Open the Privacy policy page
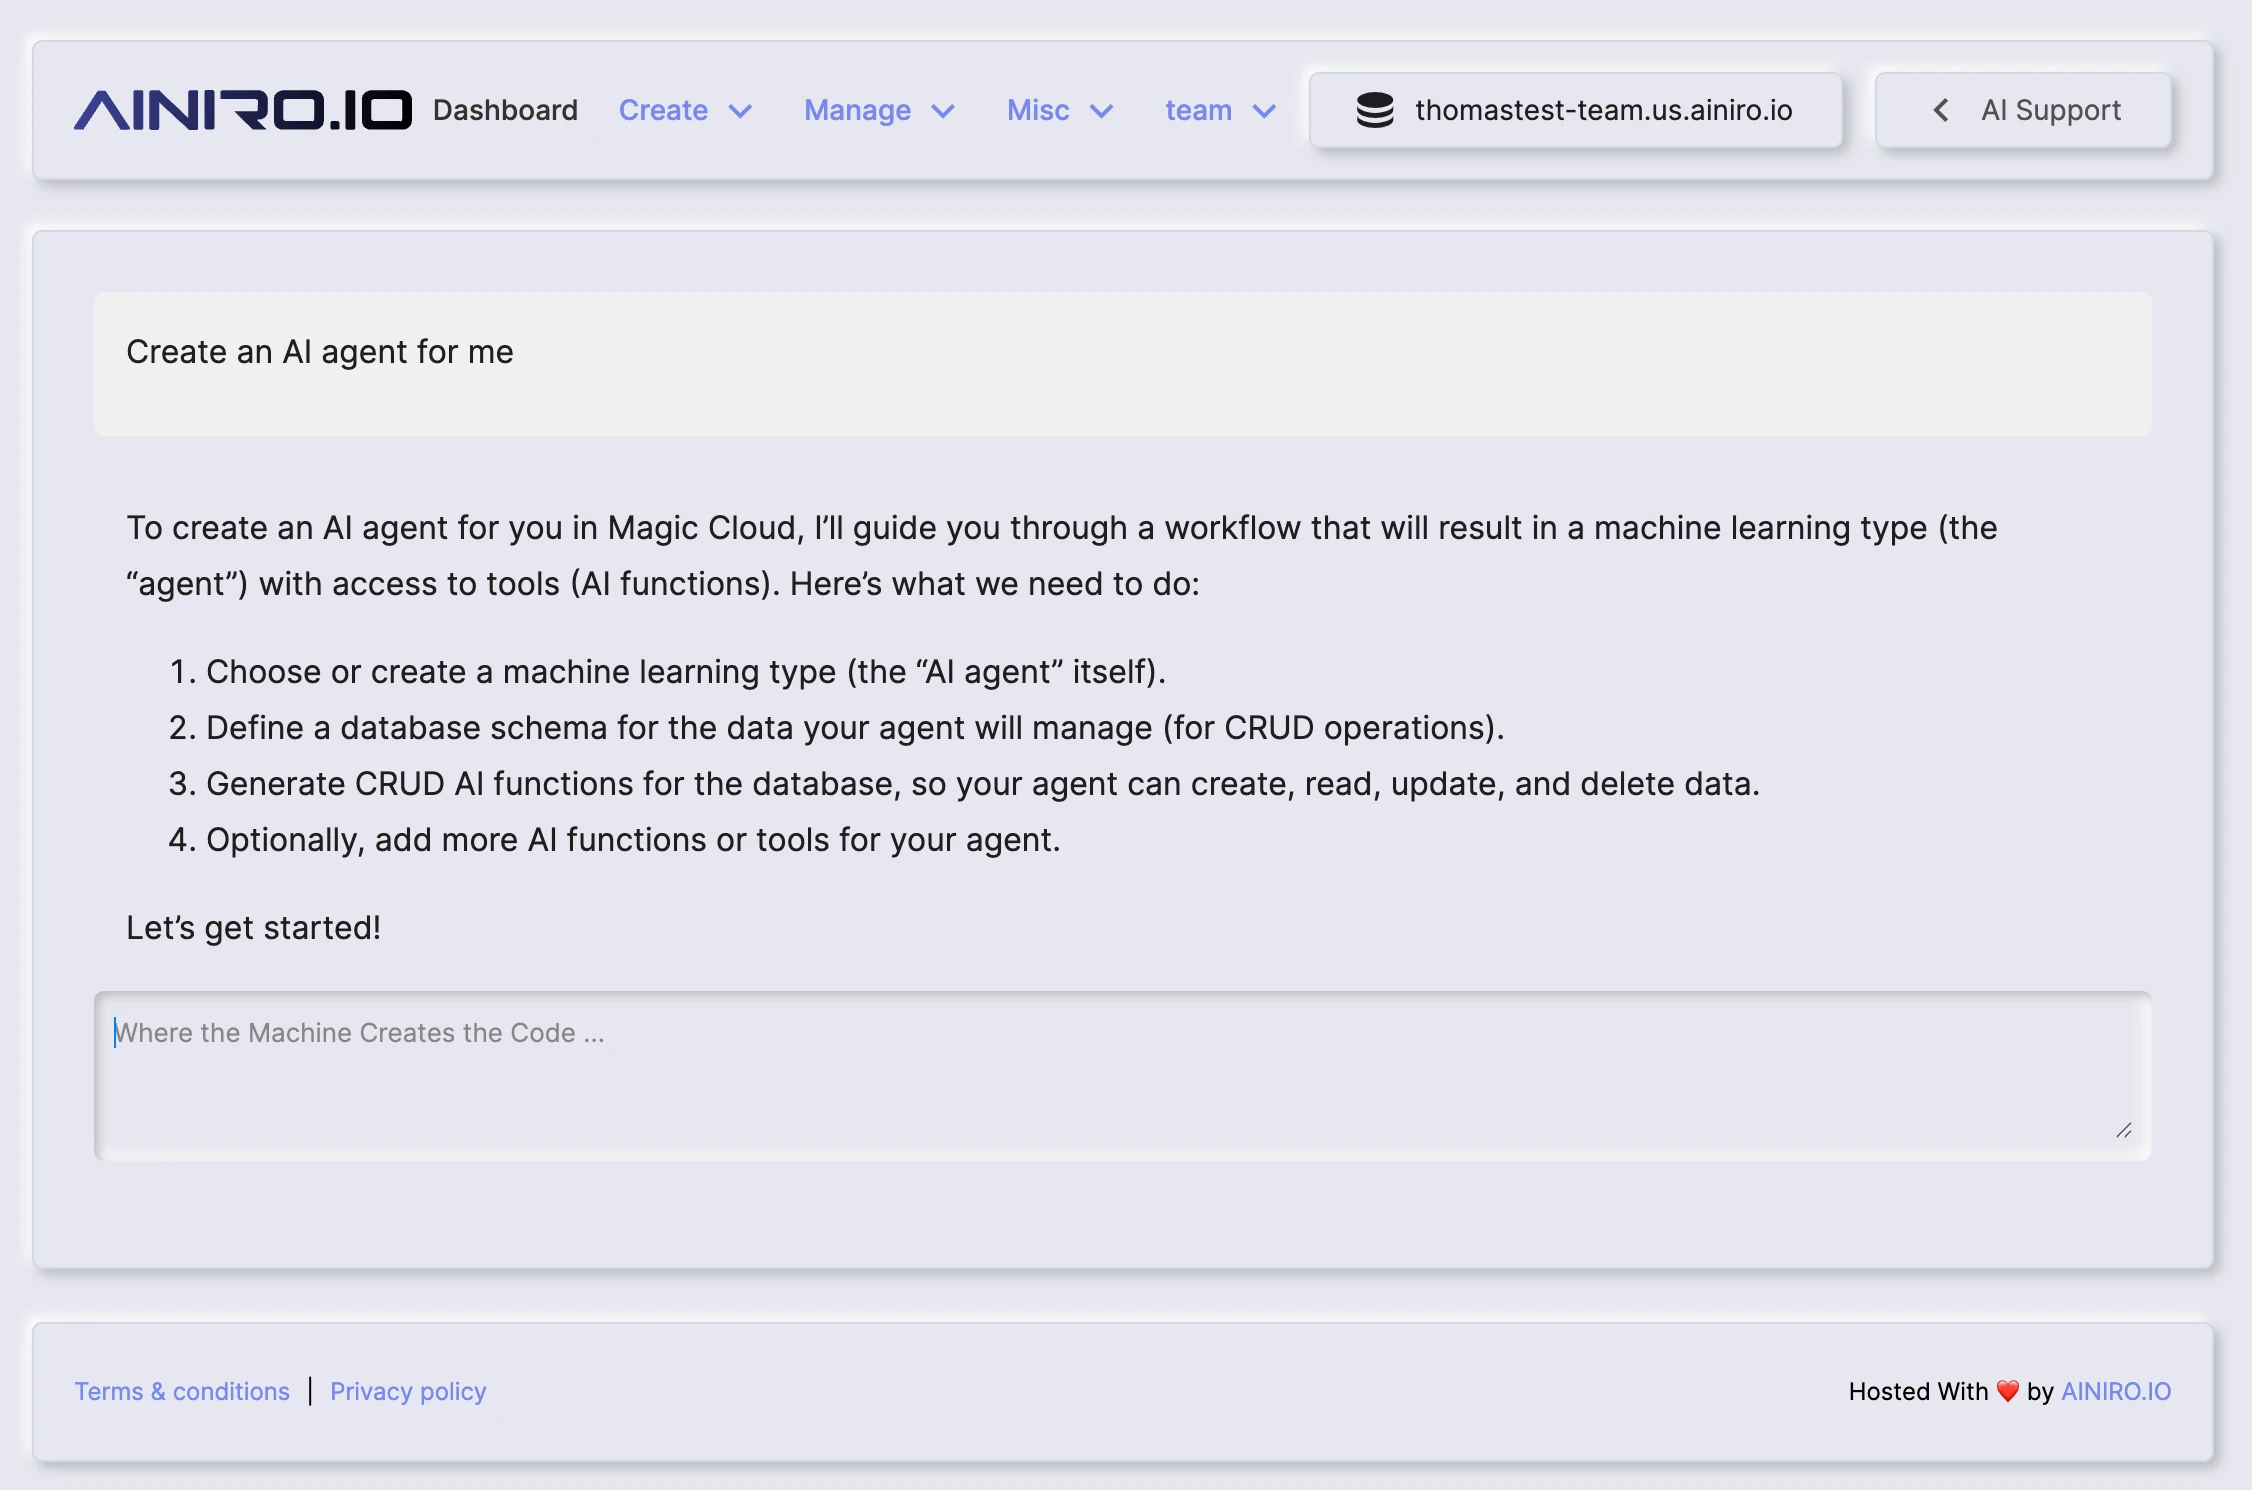 pos(408,1391)
